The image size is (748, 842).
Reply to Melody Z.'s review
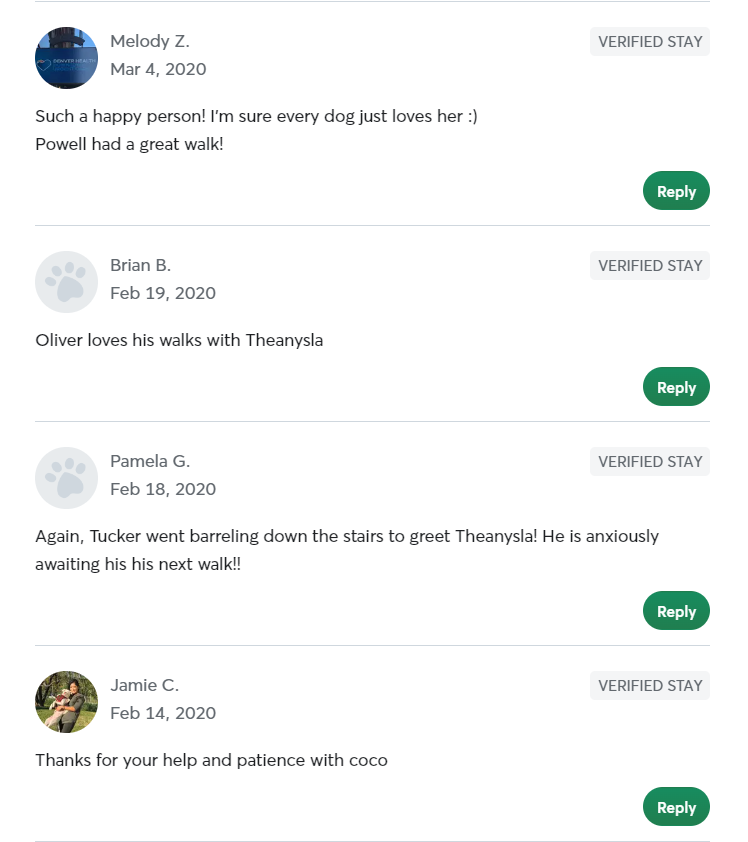tap(676, 190)
